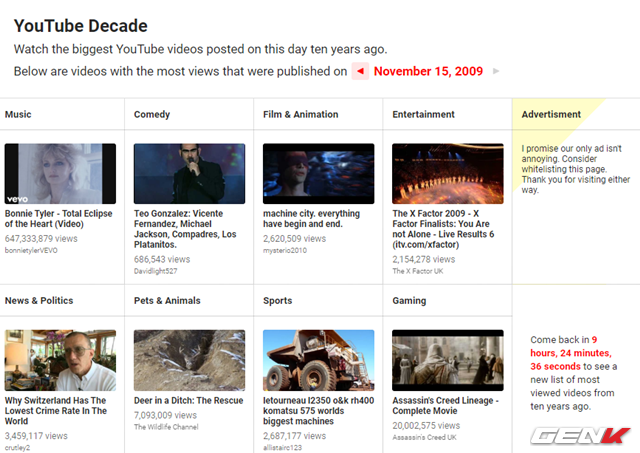Play the machine city video thumbnail
640x453 pixels.
(x=318, y=174)
